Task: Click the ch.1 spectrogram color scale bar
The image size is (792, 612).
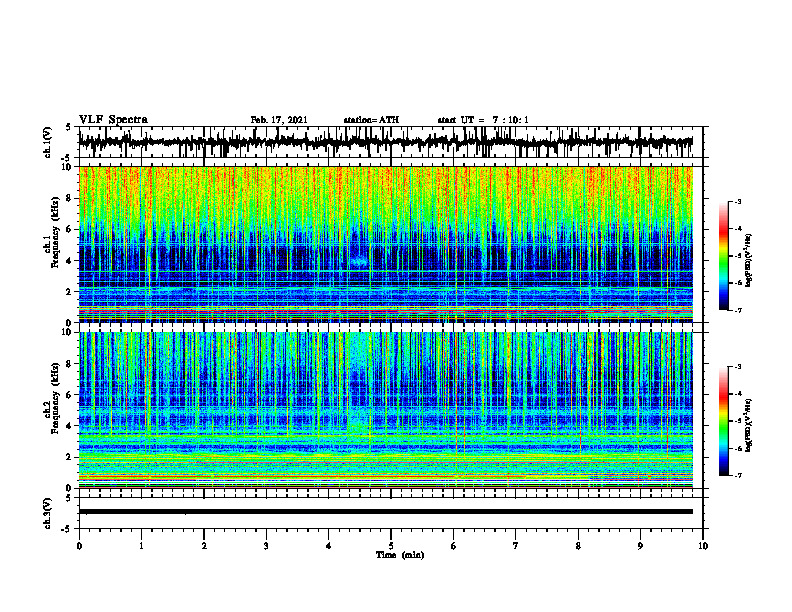Action: (724, 256)
